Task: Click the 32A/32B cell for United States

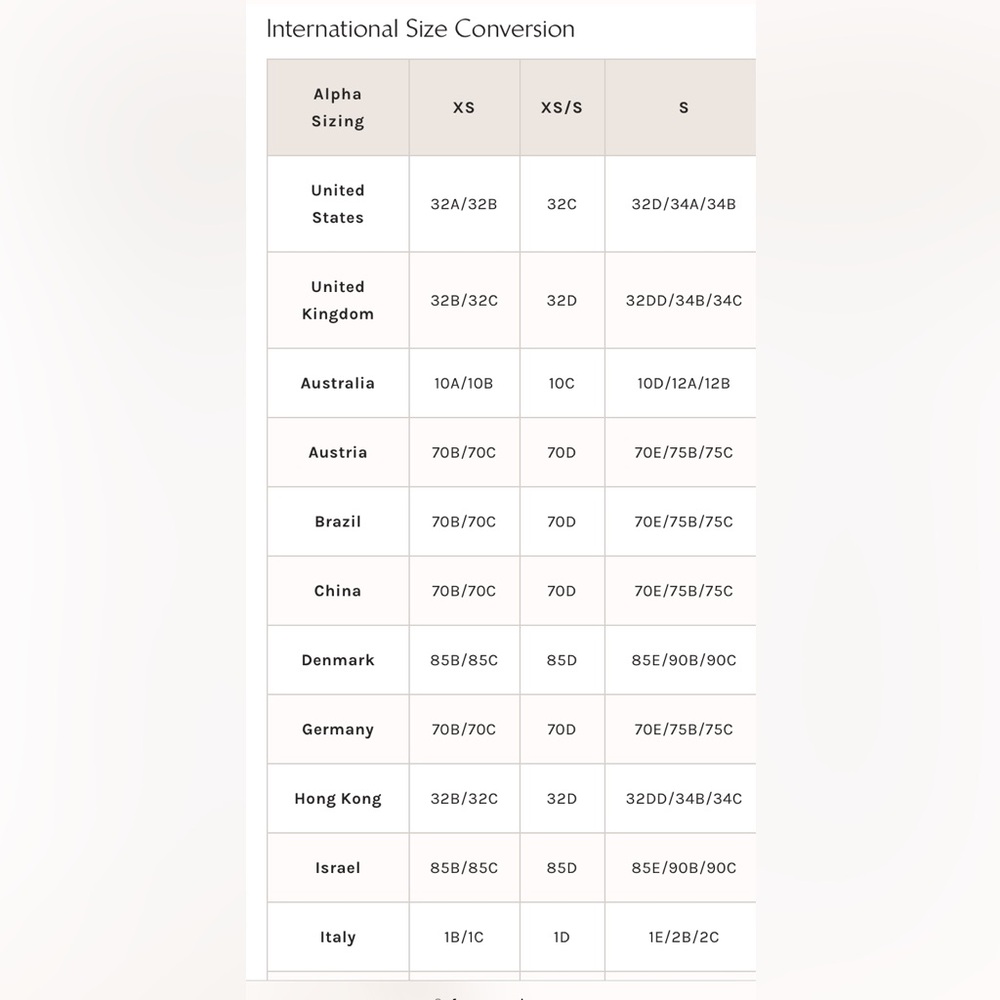Action: point(464,204)
